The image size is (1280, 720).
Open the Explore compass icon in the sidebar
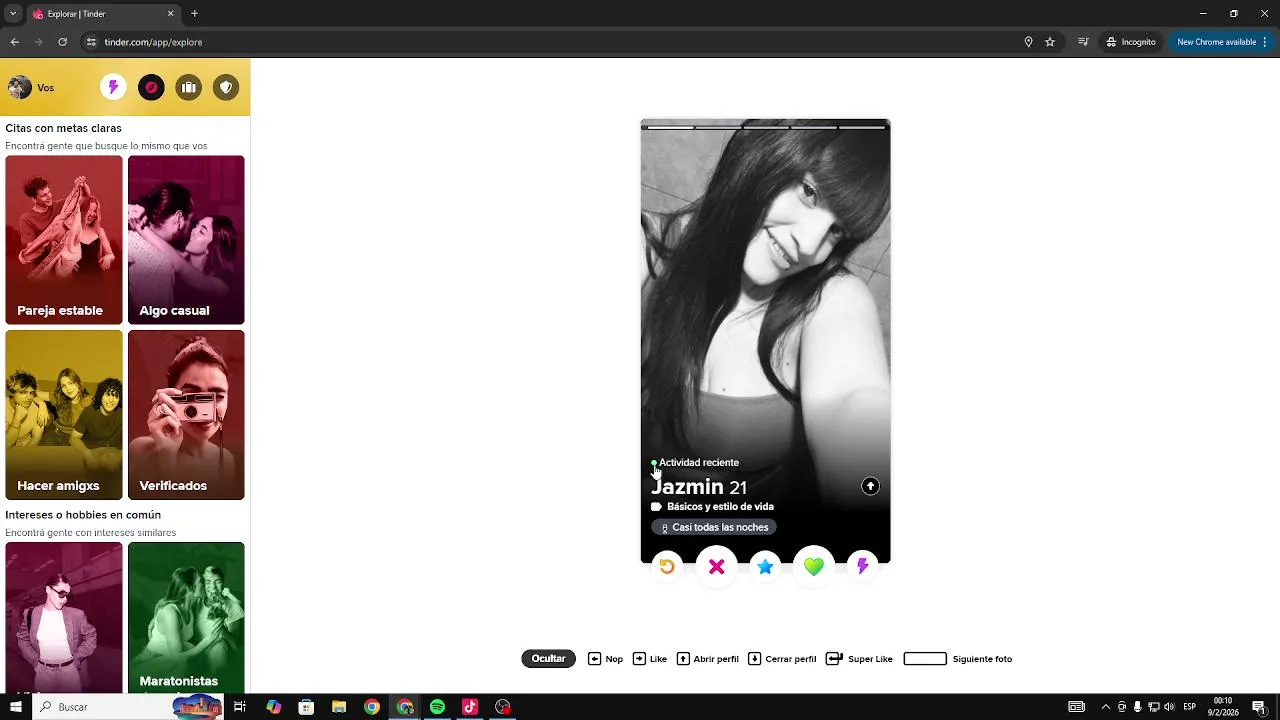(151, 87)
